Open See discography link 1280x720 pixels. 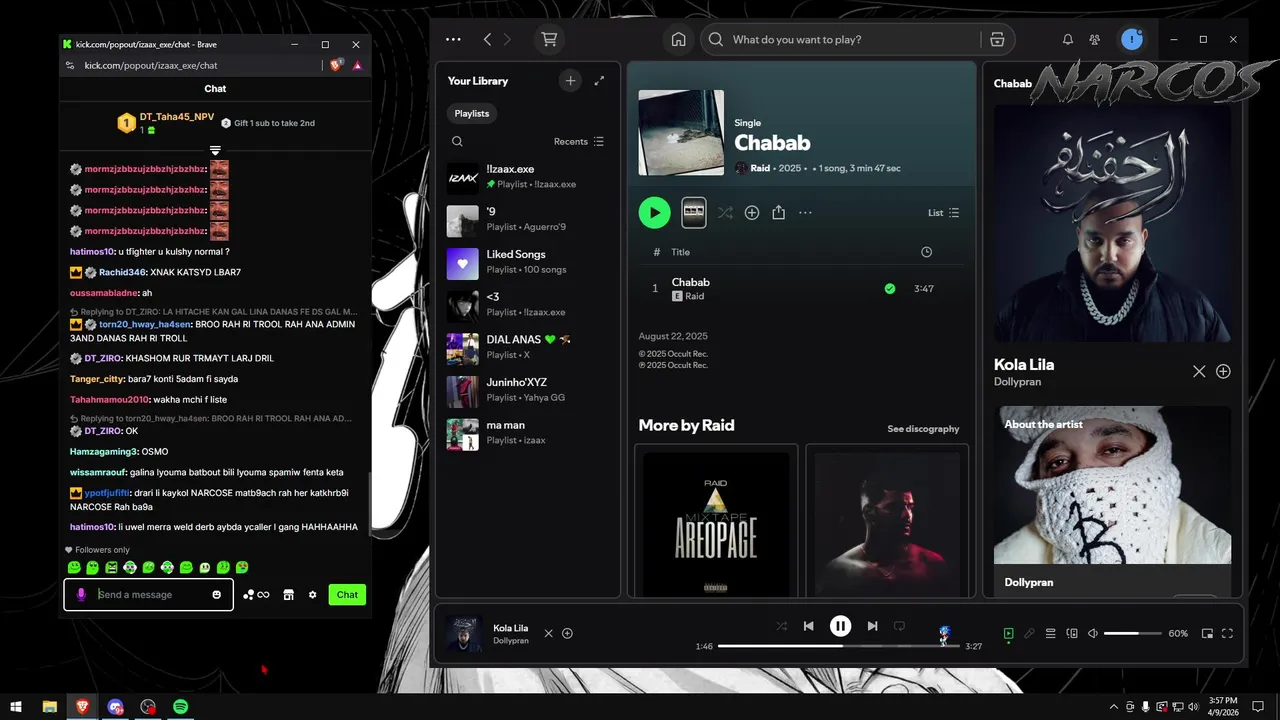923,429
